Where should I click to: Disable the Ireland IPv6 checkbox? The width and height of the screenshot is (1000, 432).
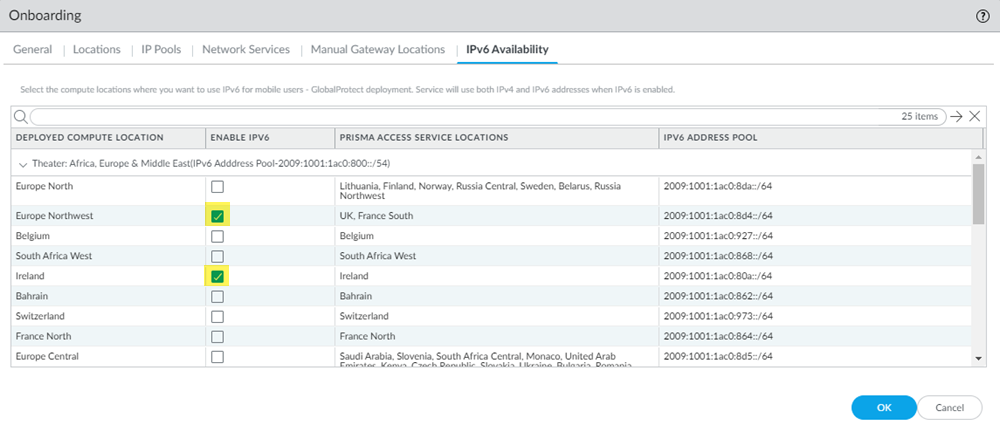pos(217,276)
